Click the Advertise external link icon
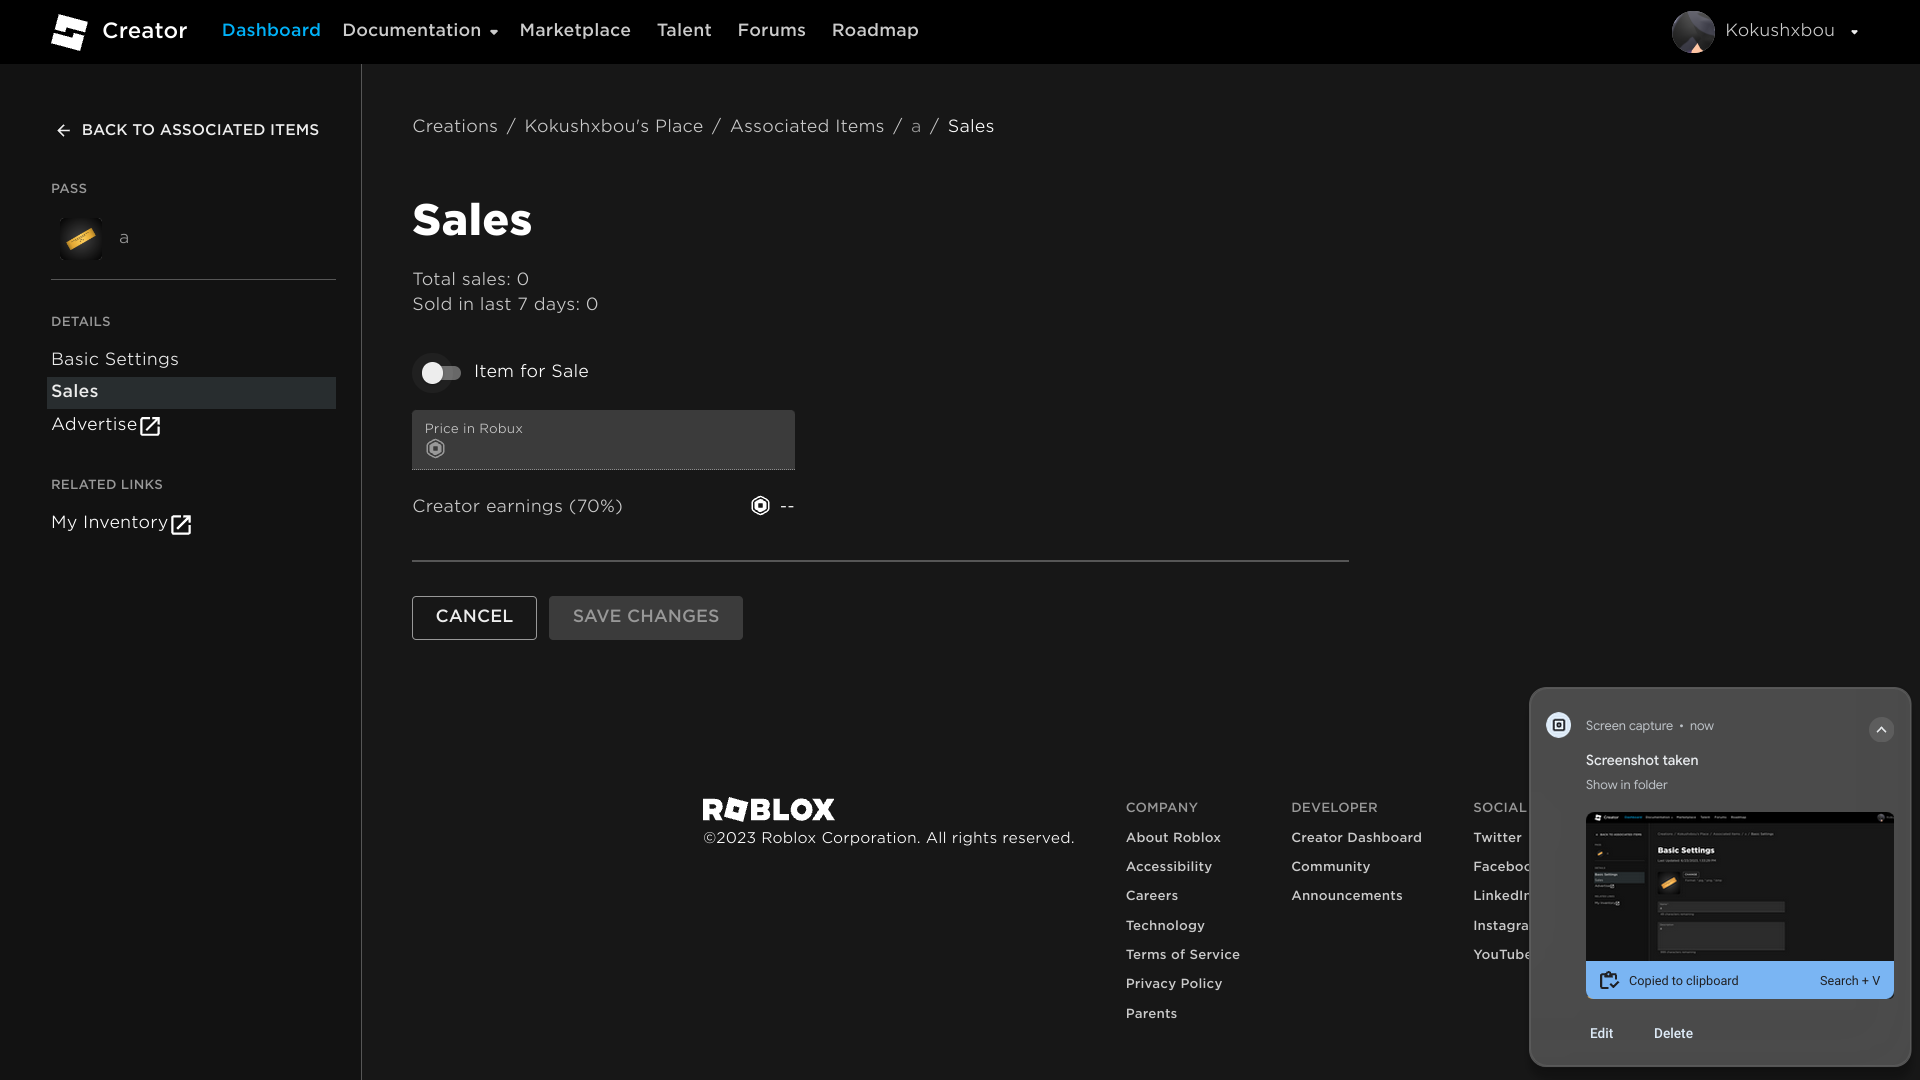 [150, 427]
